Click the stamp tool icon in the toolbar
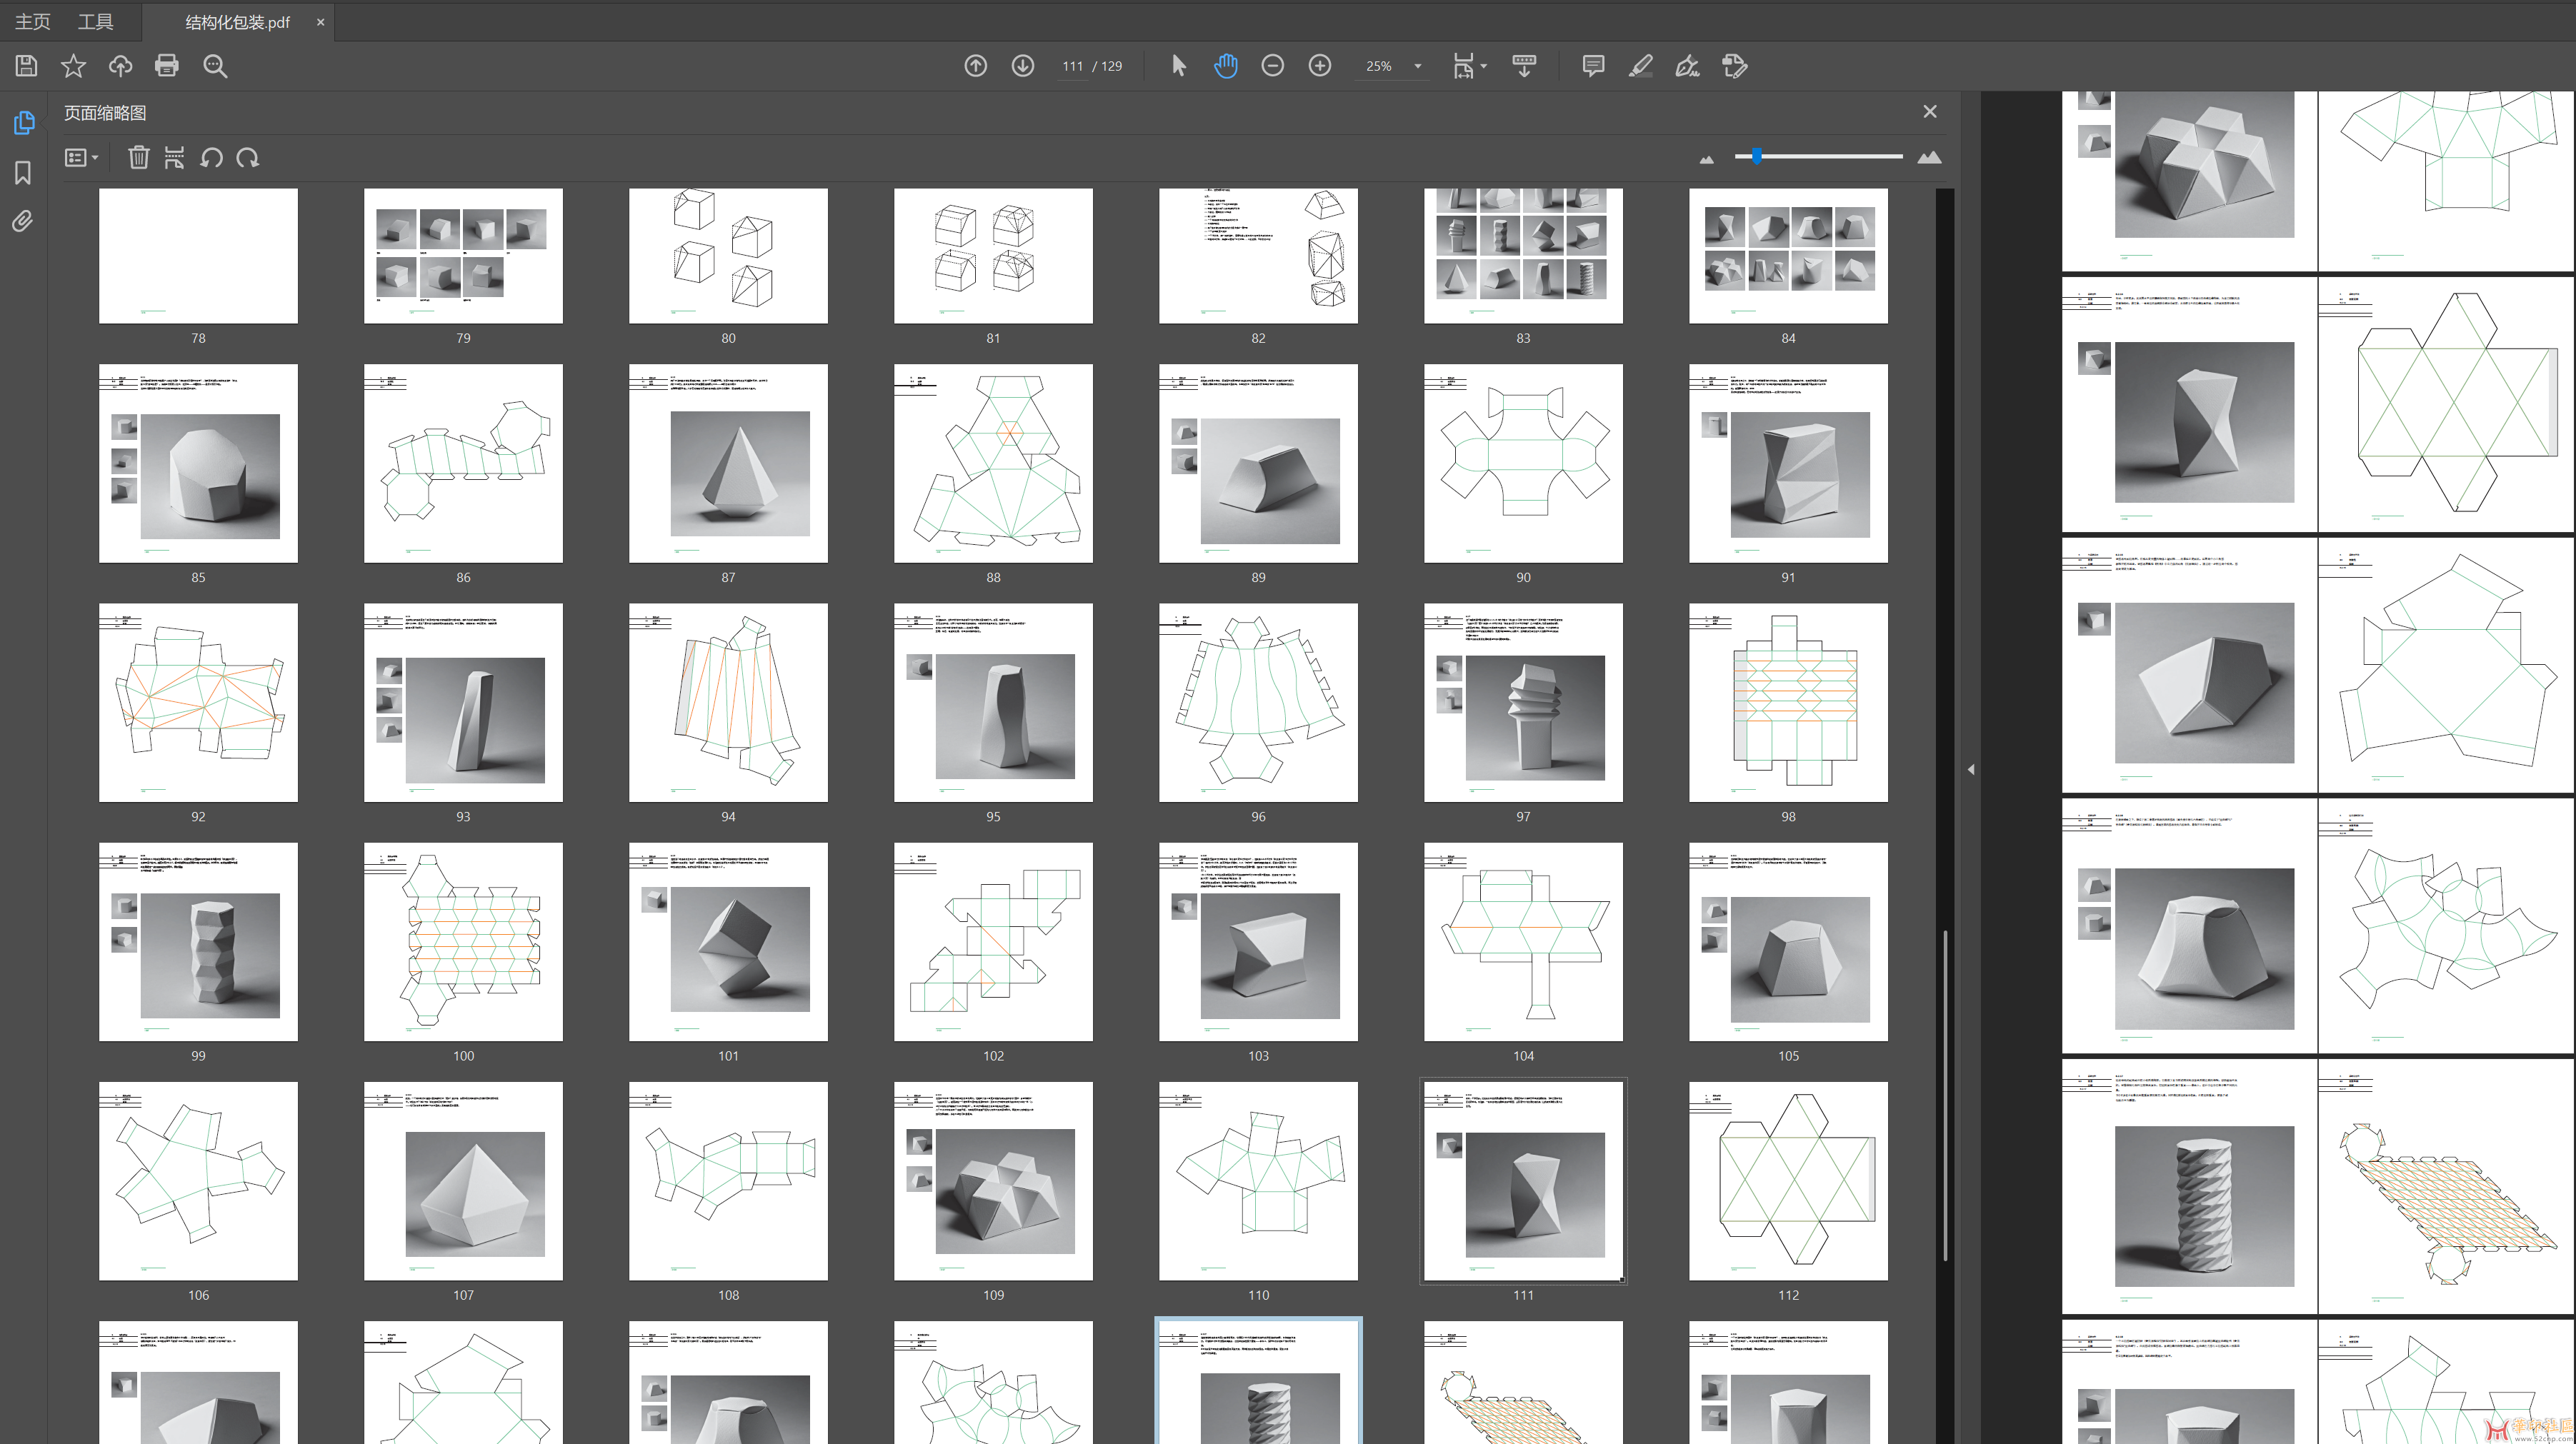Screen dimensions: 2576x1444 pyautogui.click(x=1735, y=66)
